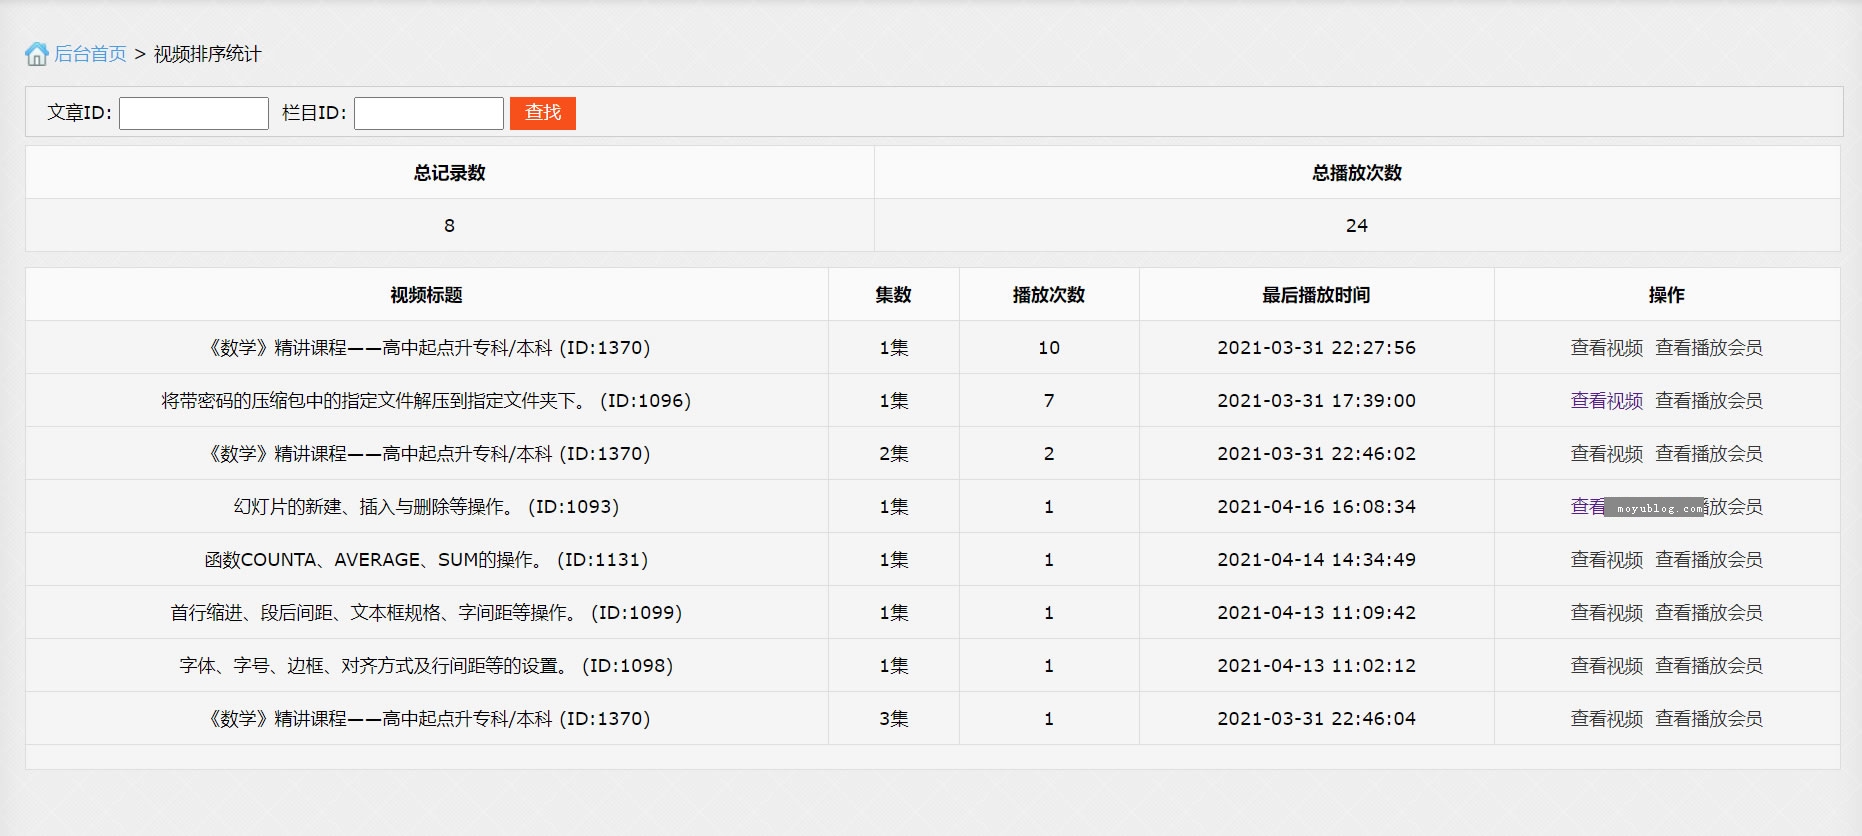Open 查看播放会员 in the 2集 数学 course row
Viewport: 1862px width, 836px height.
[1708, 454]
